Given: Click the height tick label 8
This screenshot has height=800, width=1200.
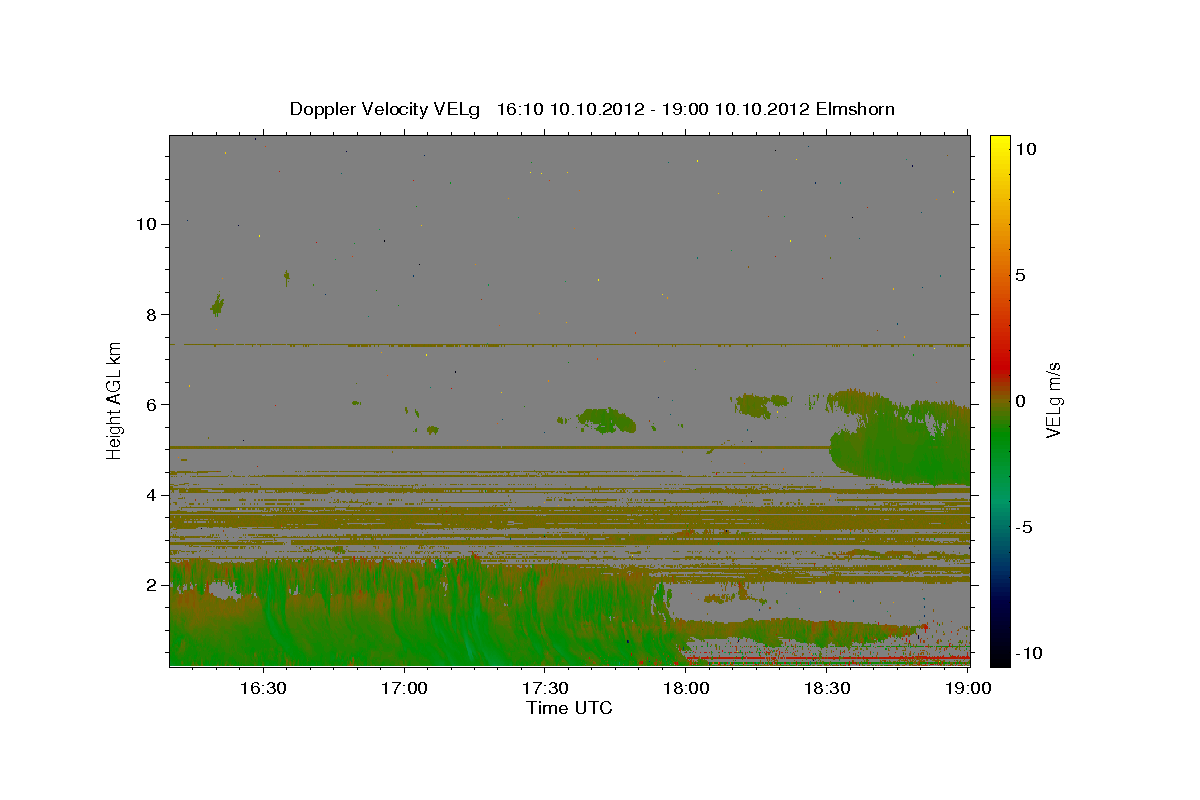Looking at the screenshot, I should tap(153, 314).
